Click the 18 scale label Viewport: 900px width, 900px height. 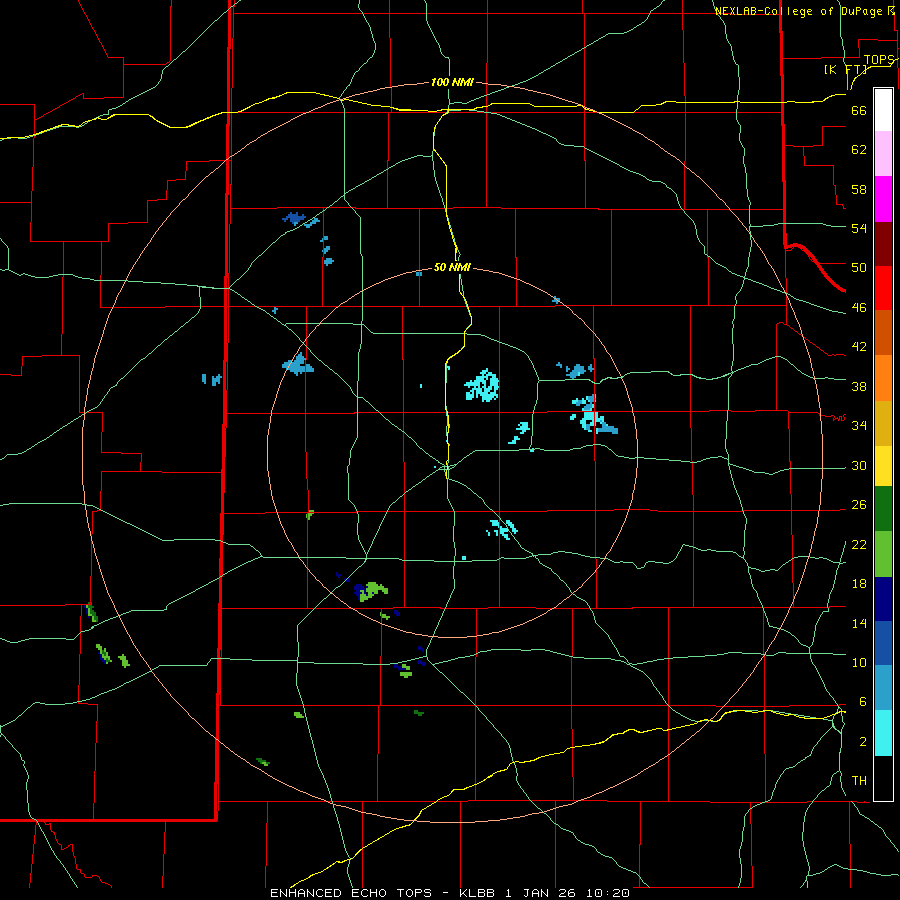(859, 584)
